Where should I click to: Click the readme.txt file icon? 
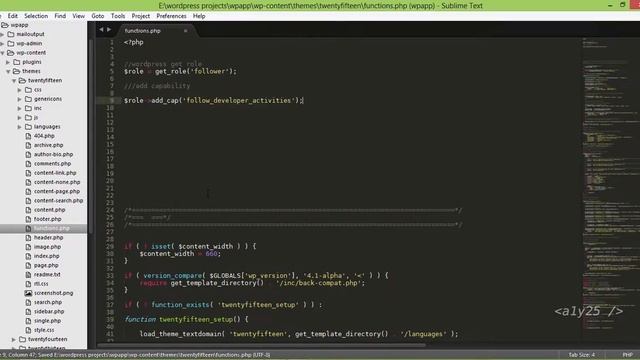tap(28, 274)
